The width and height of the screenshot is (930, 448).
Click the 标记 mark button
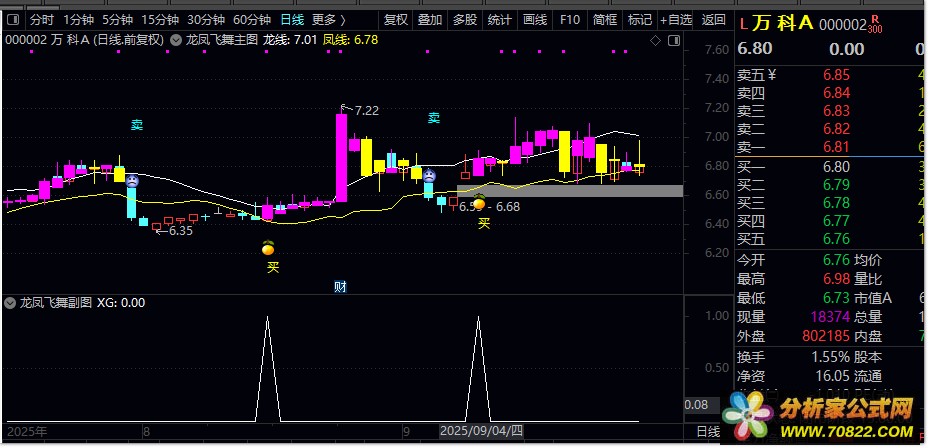639,20
